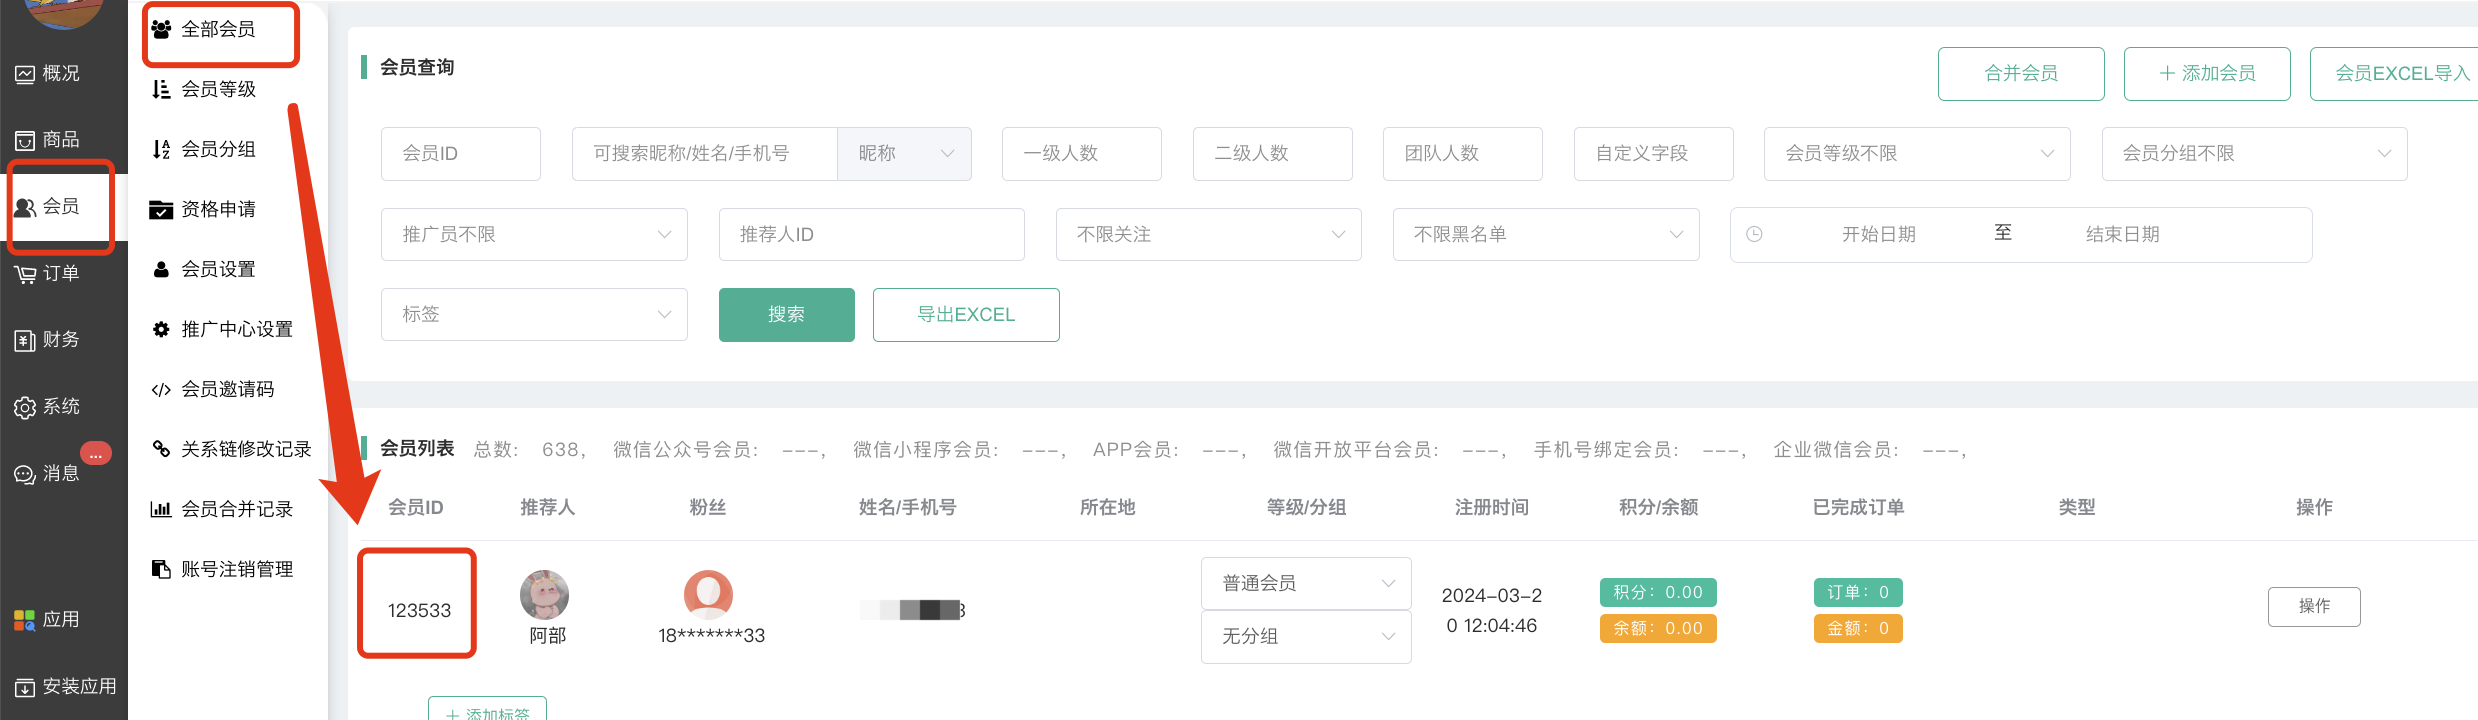
Task: Open the 不限黑名单 dropdown
Action: [1545, 235]
